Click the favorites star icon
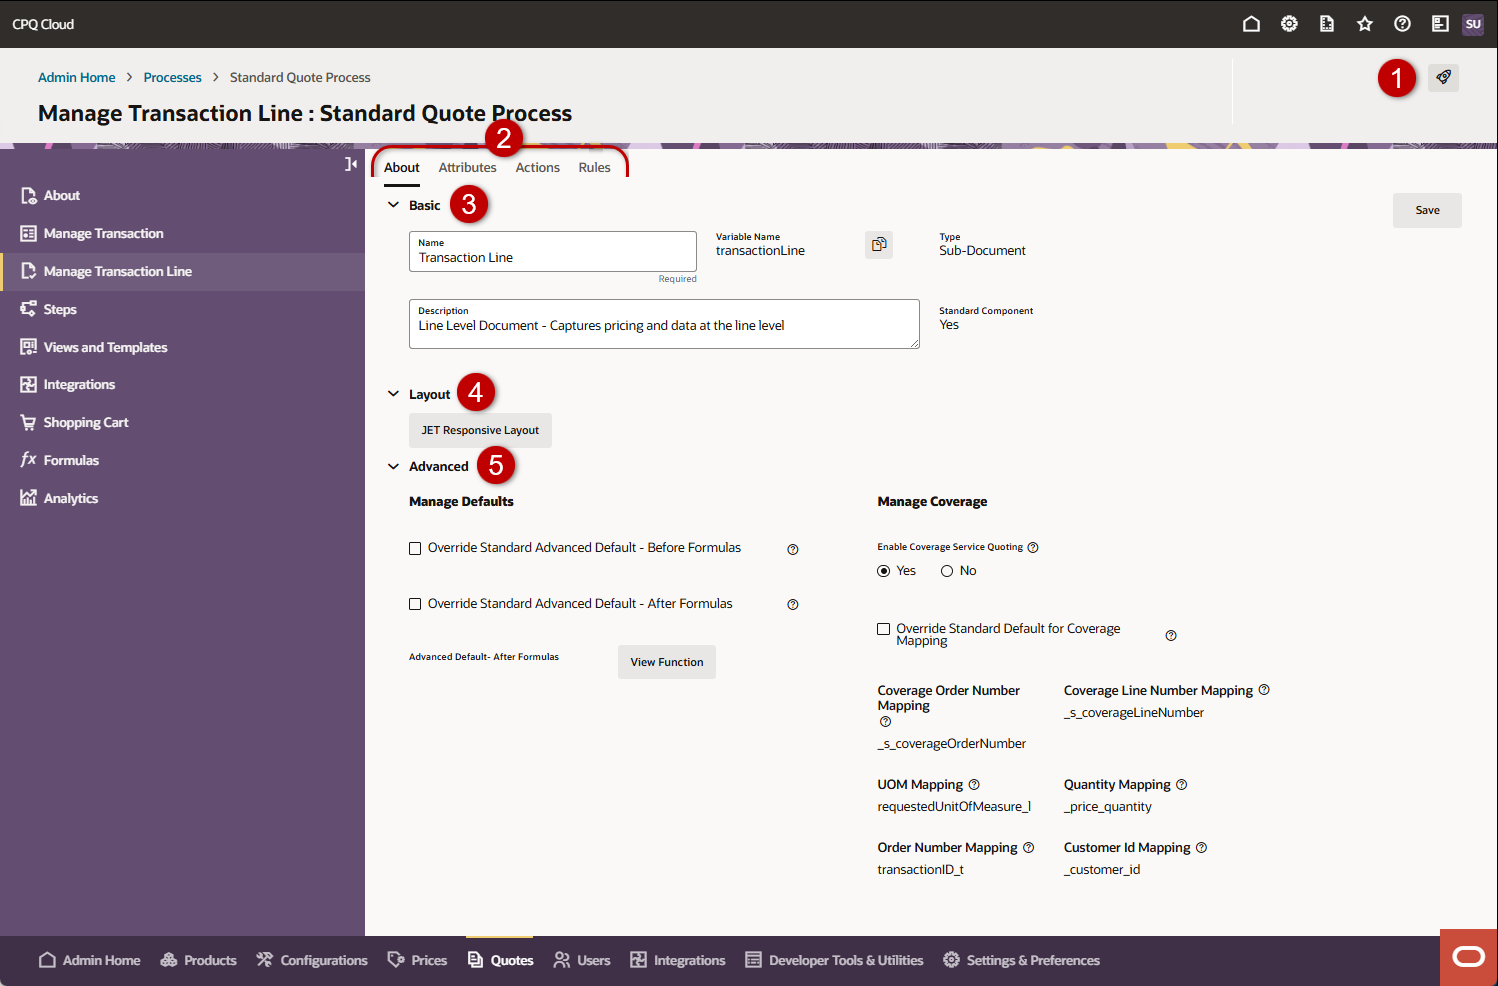The width and height of the screenshot is (1498, 986). (1364, 23)
